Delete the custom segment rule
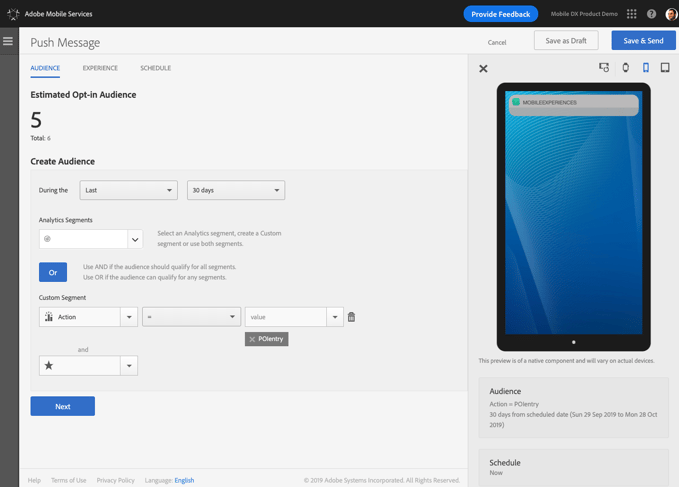Image resolution: width=679 pixels, height=487 pixels. click(x=351, y=317)
